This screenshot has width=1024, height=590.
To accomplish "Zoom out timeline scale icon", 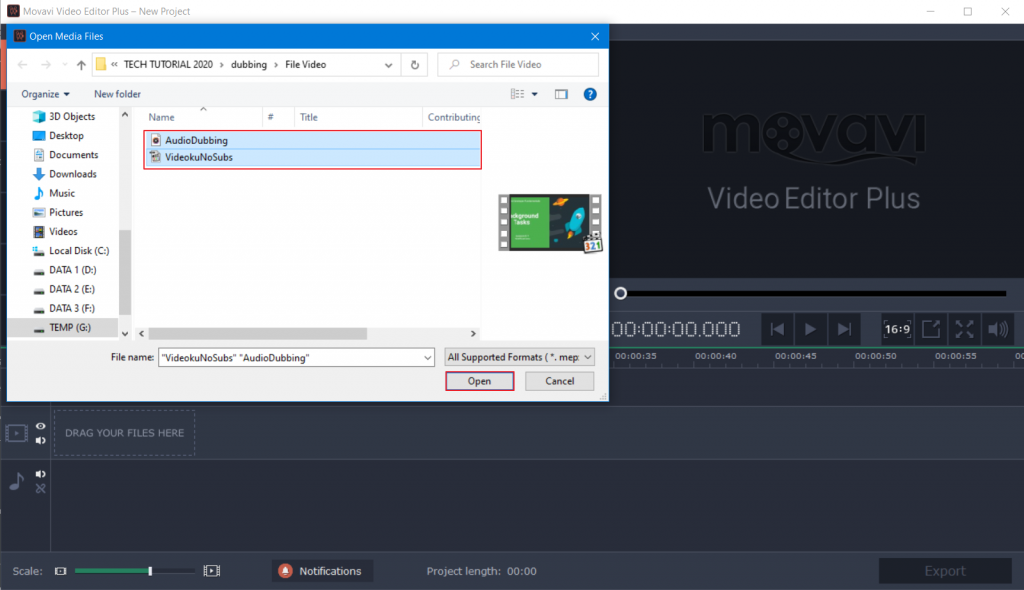I will tap(61, 571).
